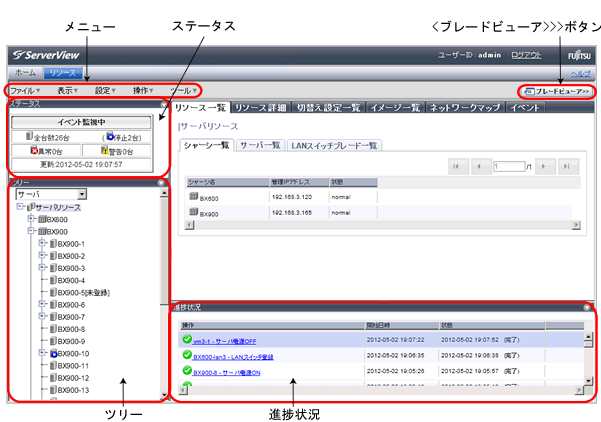Select the リソース tab
601x422 pixels.
[x=62, y=72]
